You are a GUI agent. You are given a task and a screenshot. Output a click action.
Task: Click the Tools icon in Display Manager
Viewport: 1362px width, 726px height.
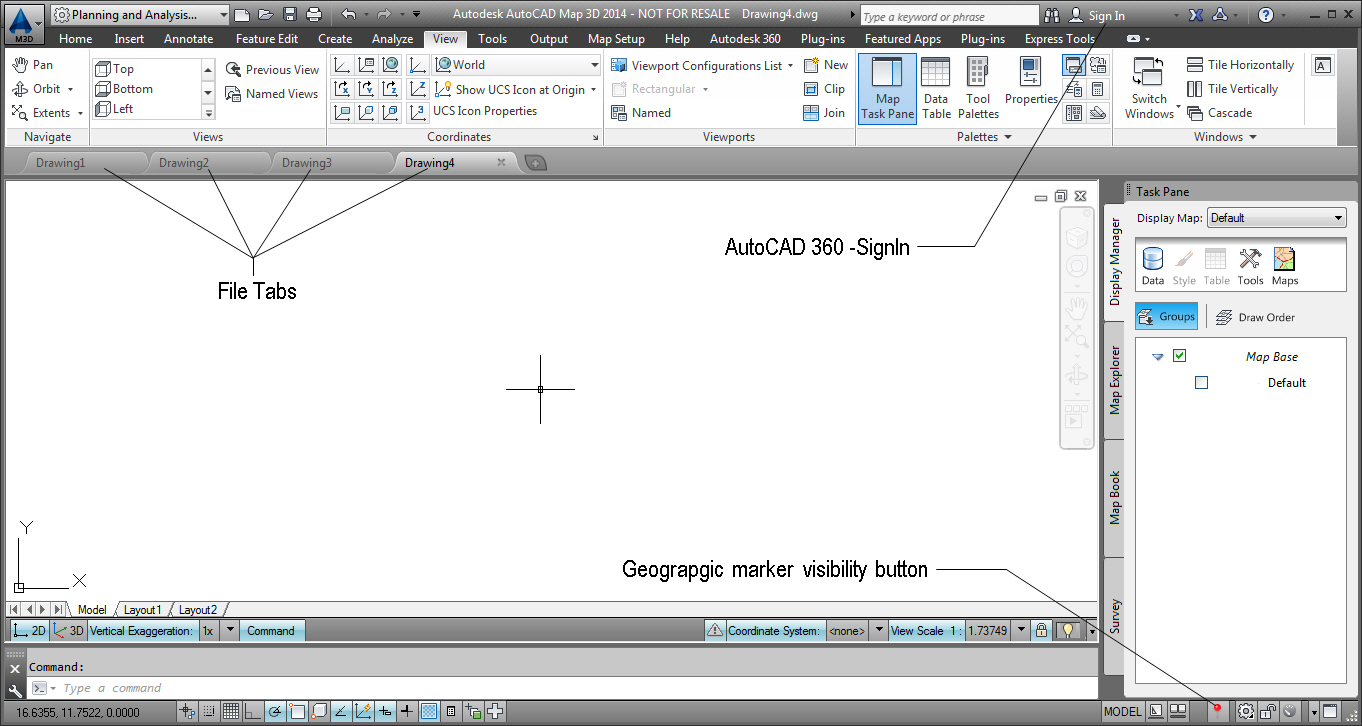pyautogui.click(x=1250, y=267)
